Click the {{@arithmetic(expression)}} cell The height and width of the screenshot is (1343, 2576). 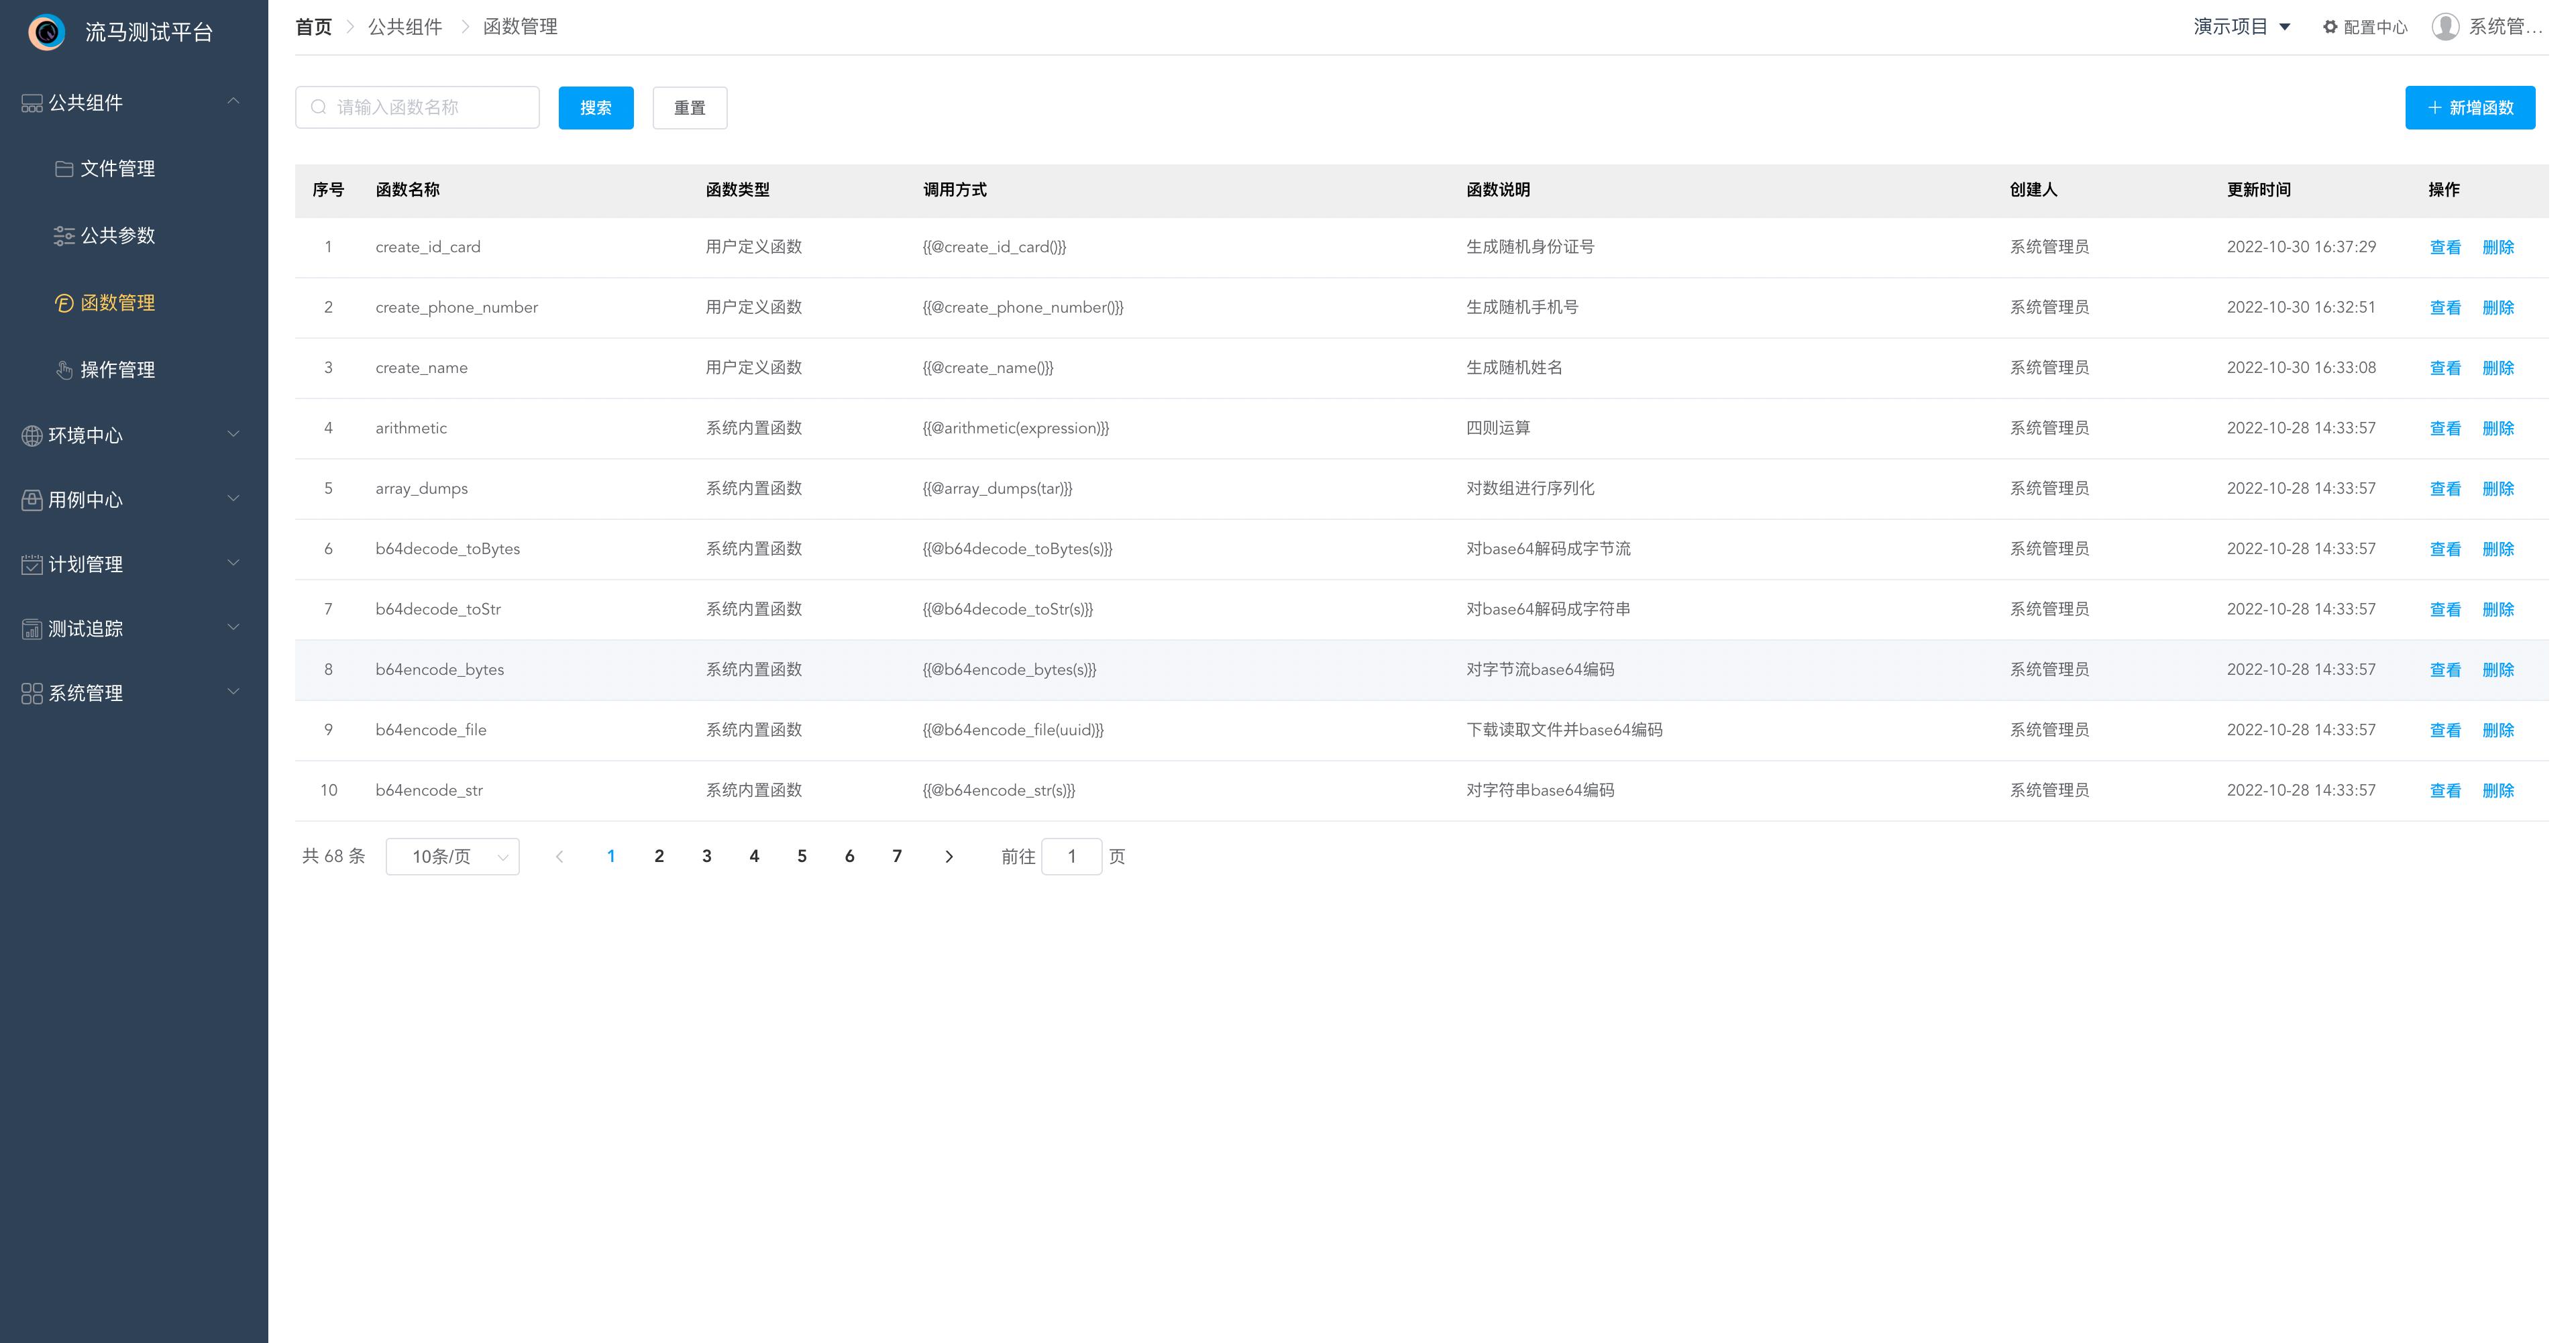tap(1016, 428)
